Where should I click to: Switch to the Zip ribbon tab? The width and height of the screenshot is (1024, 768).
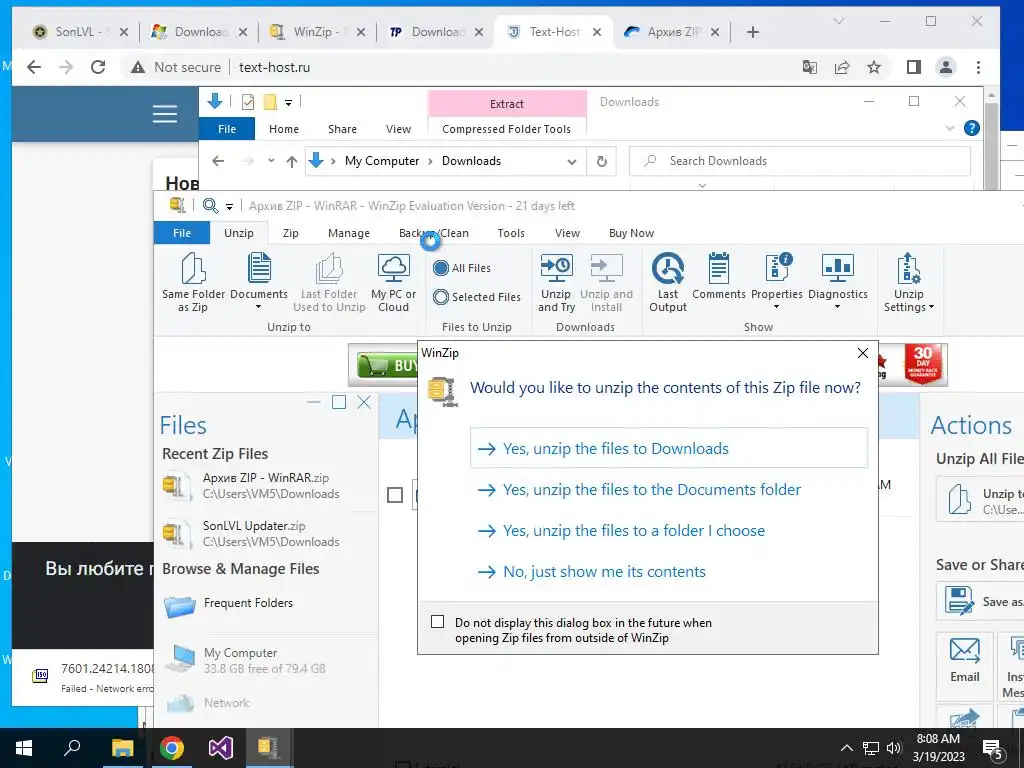click(x=291, y=233)
